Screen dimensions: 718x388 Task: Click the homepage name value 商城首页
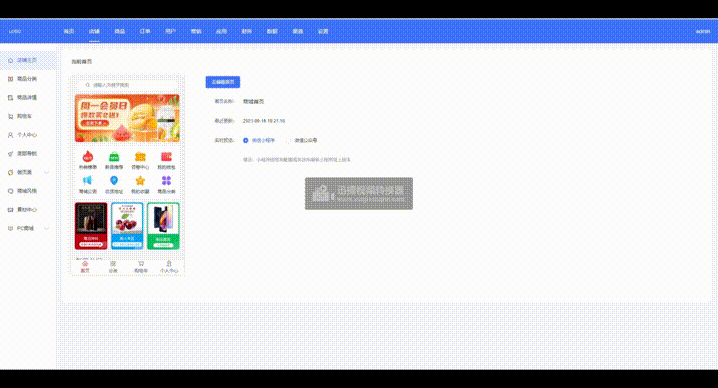tap(253, 102)
